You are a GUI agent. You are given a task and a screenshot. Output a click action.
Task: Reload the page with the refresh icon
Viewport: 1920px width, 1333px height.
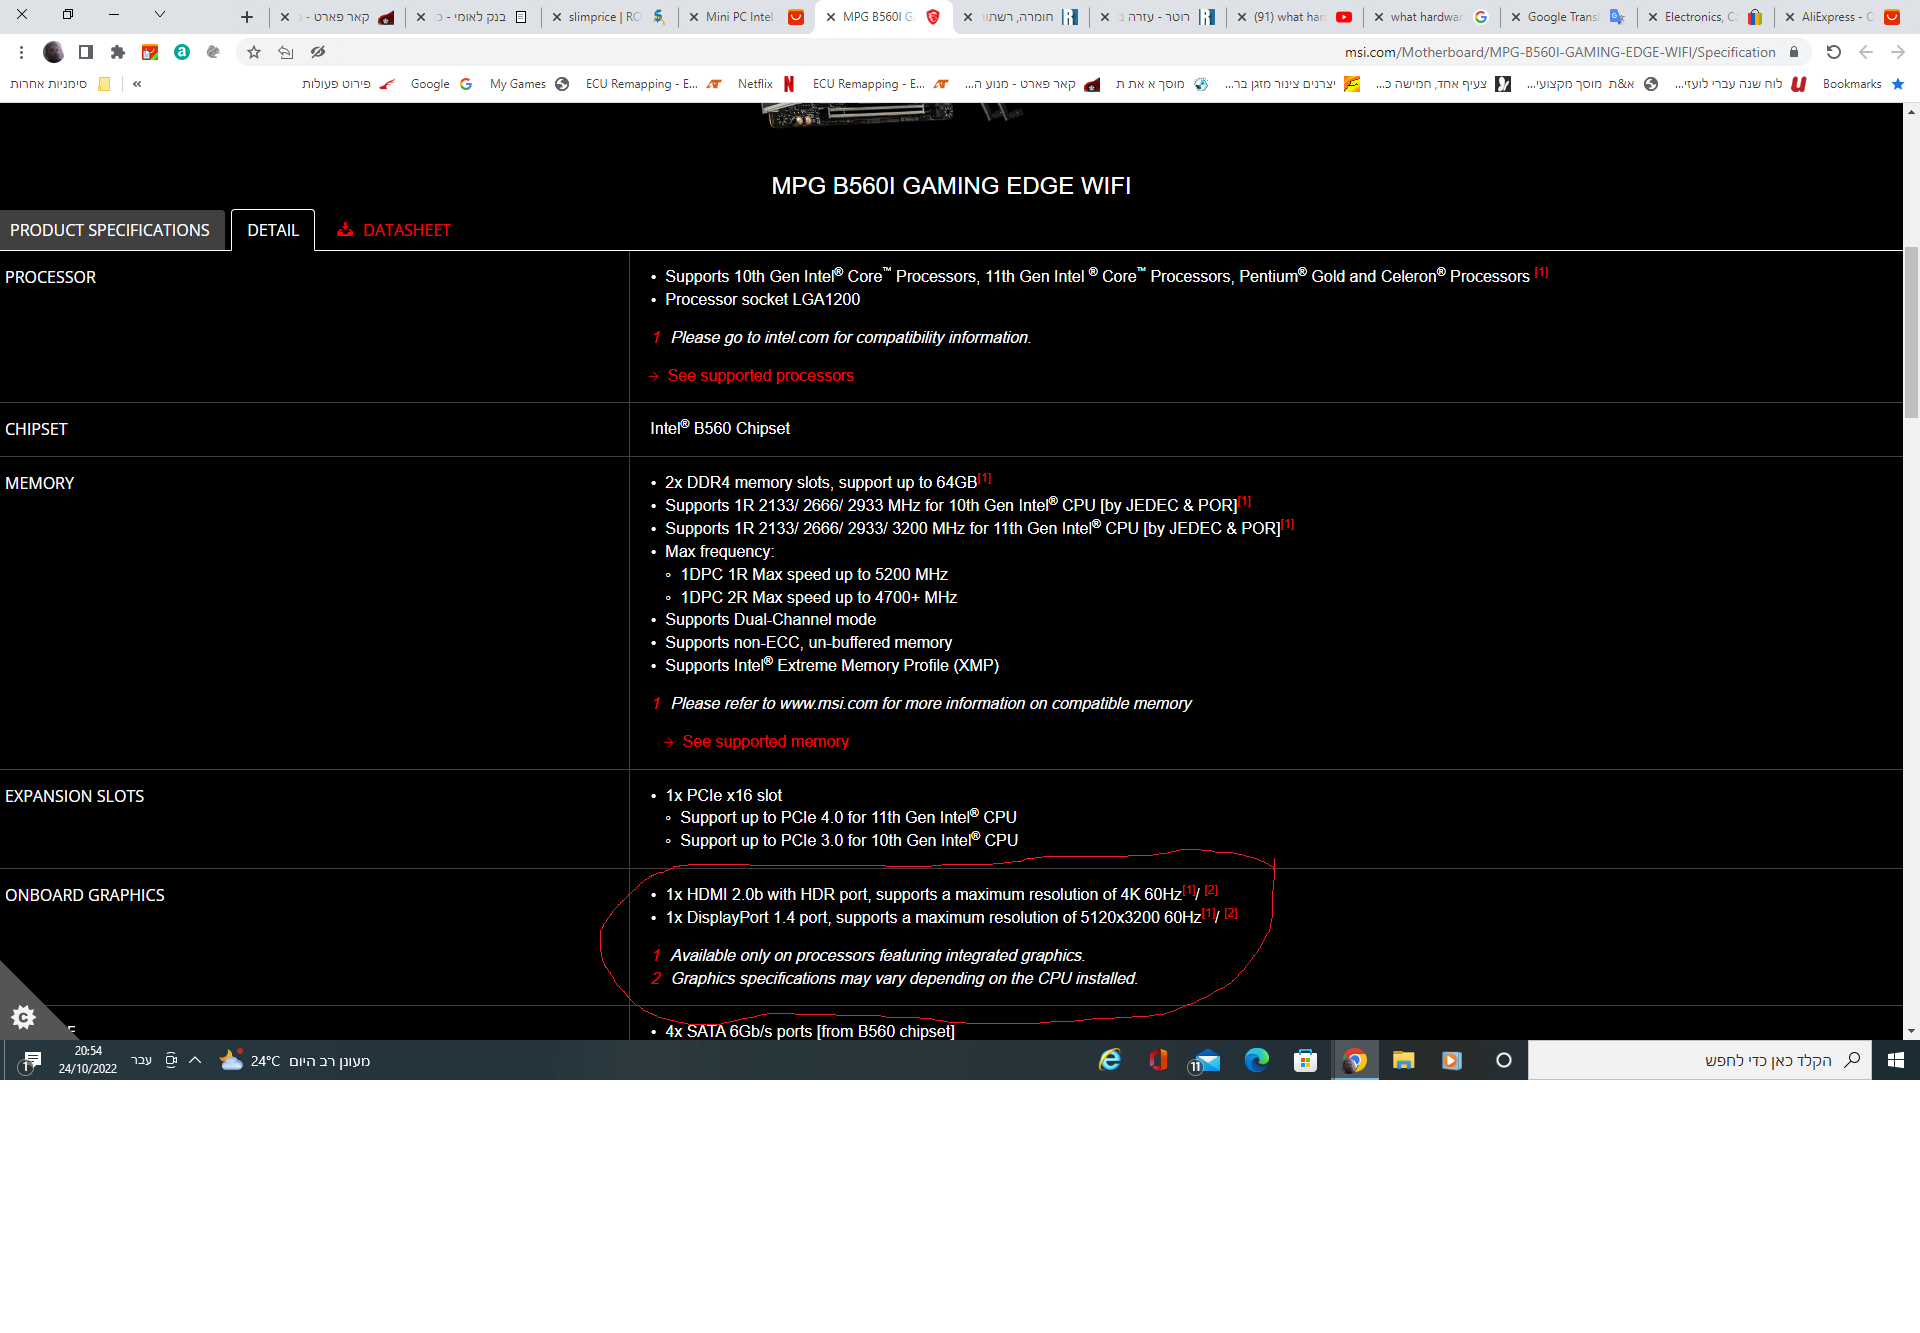(1833, 52)
